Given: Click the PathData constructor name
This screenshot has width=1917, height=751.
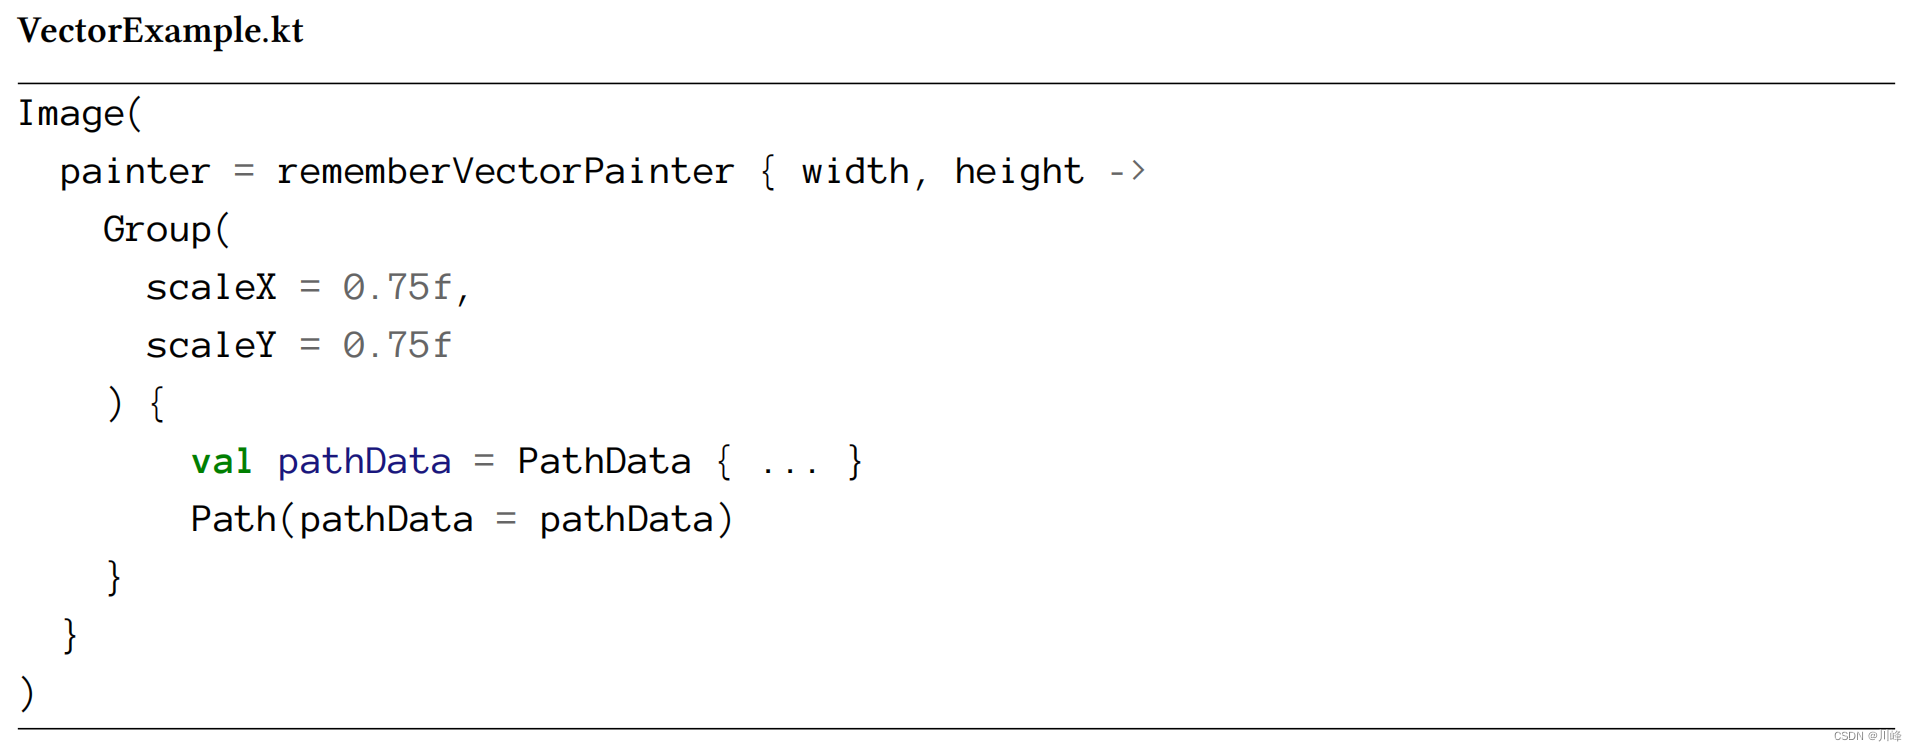Looking at the screenshot, I should tap(604, 462).
